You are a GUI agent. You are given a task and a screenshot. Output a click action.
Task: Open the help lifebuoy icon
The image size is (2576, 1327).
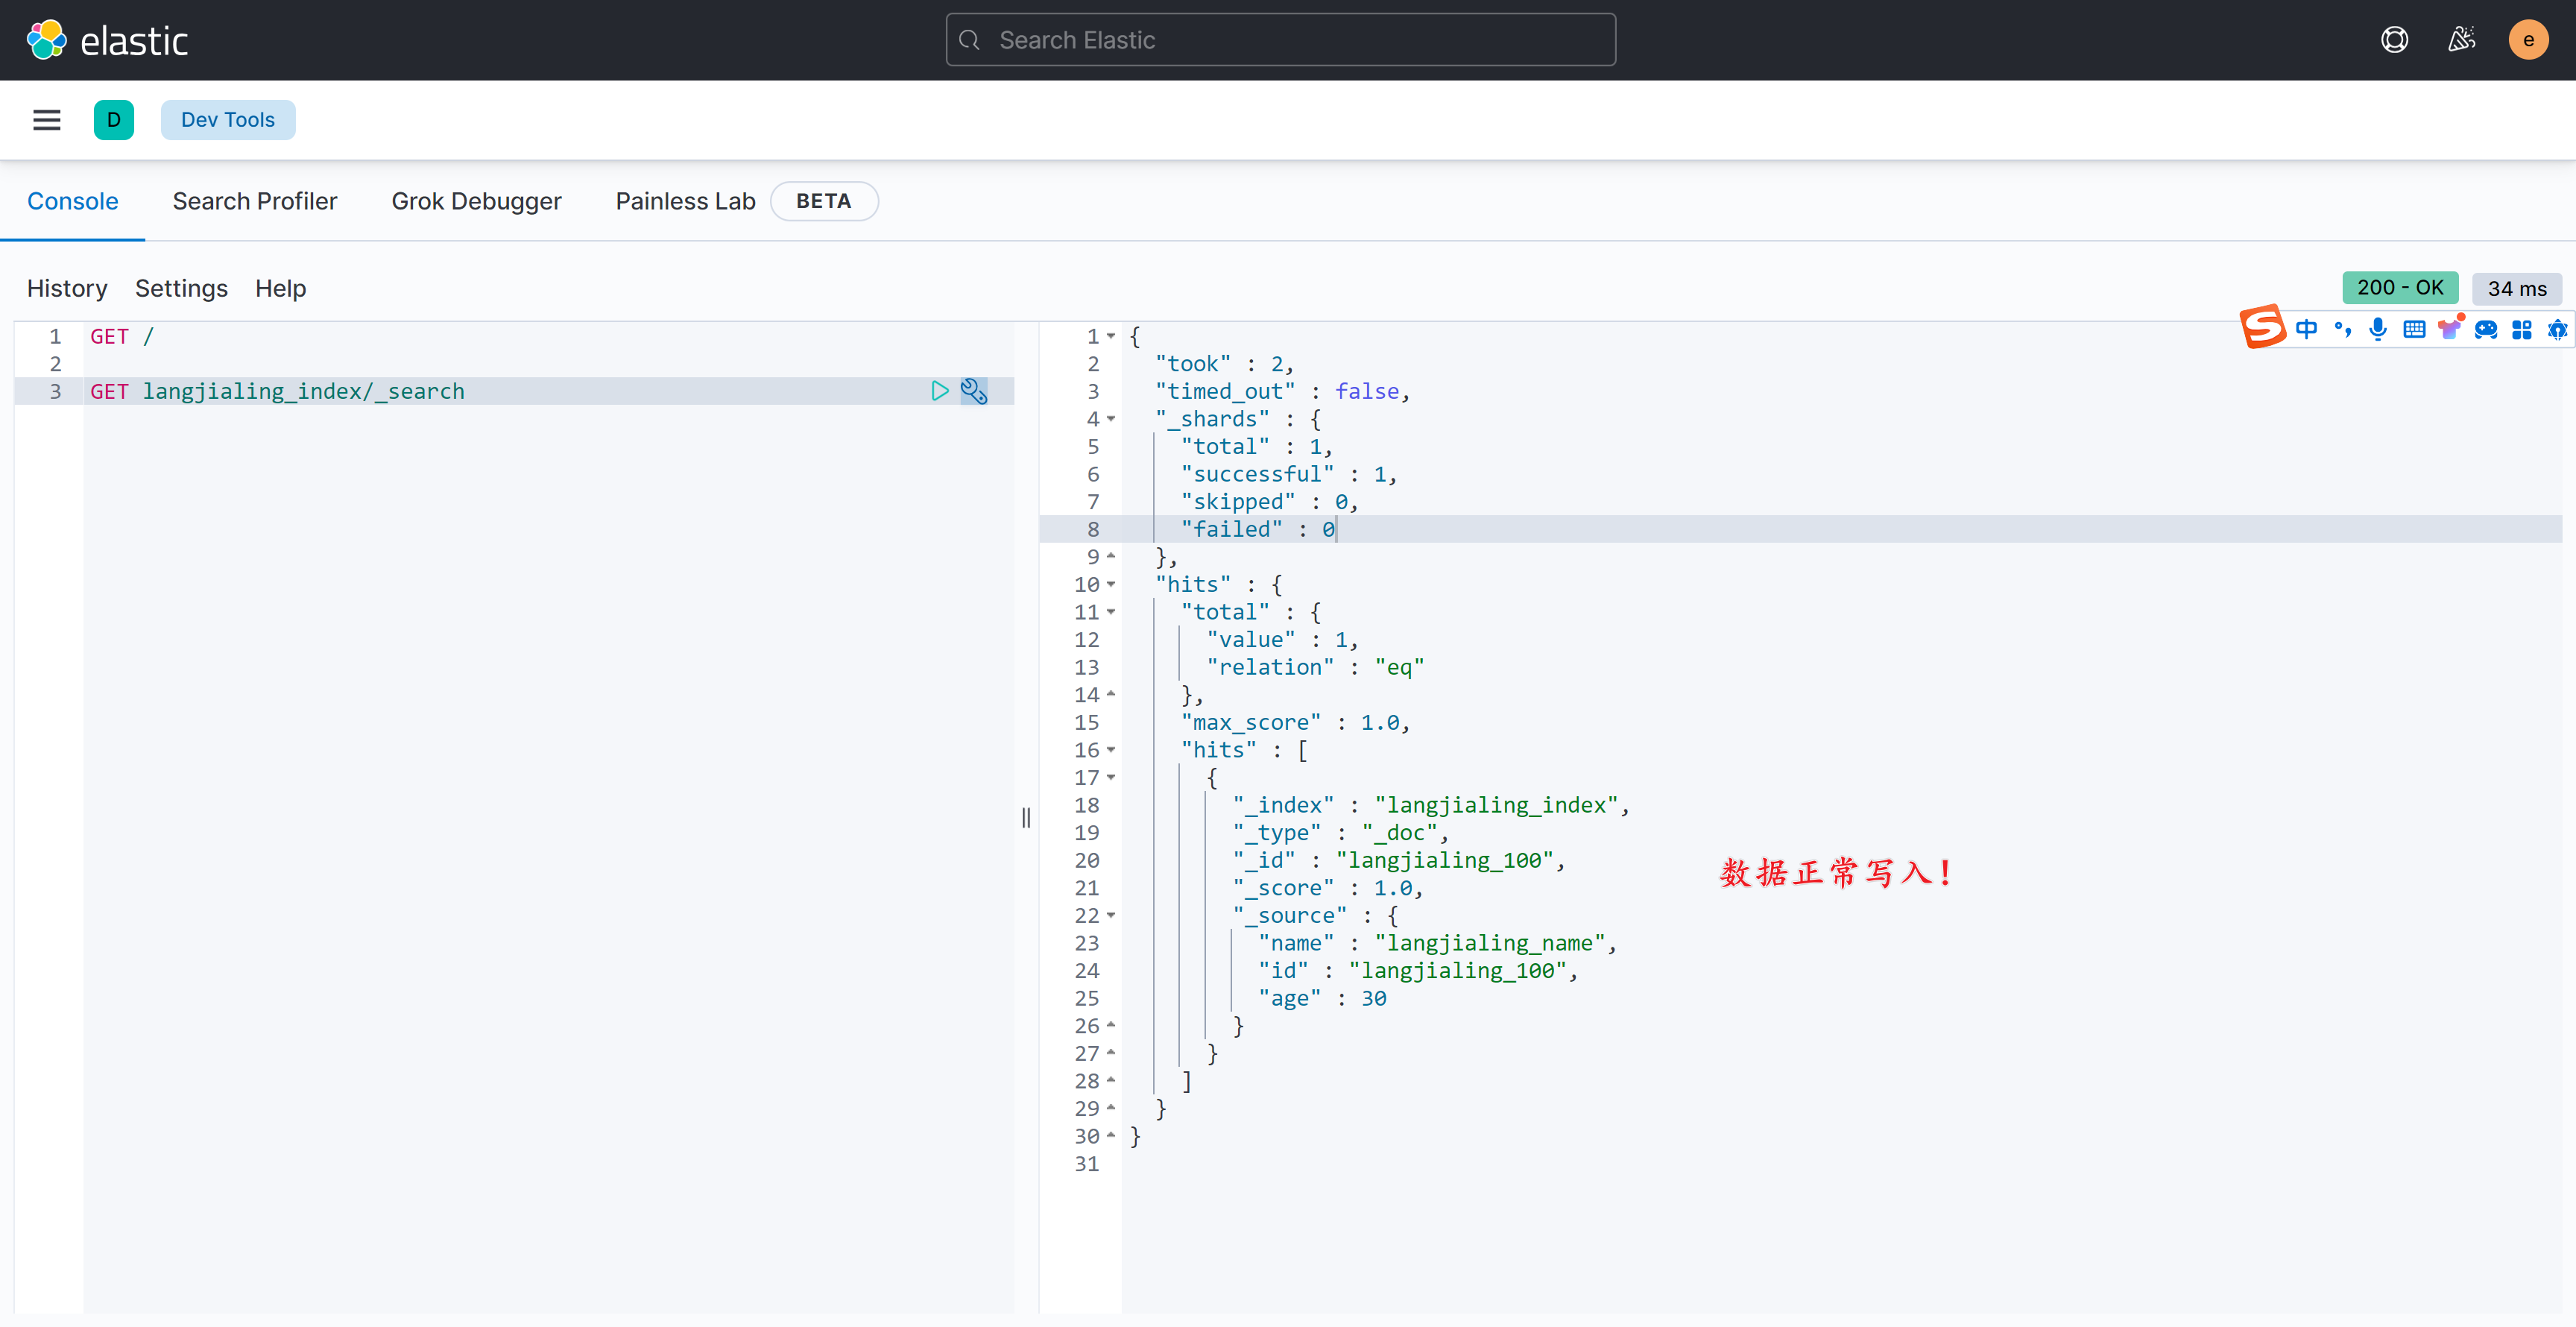pyautogui.click(x=2394, y=40)
